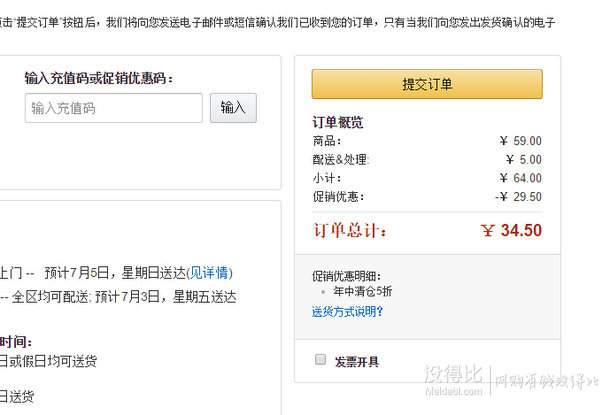Screen dimensions: 610x415
Task: Click the 年中清仓5折 promotion item
Action: tap(363, 291)
